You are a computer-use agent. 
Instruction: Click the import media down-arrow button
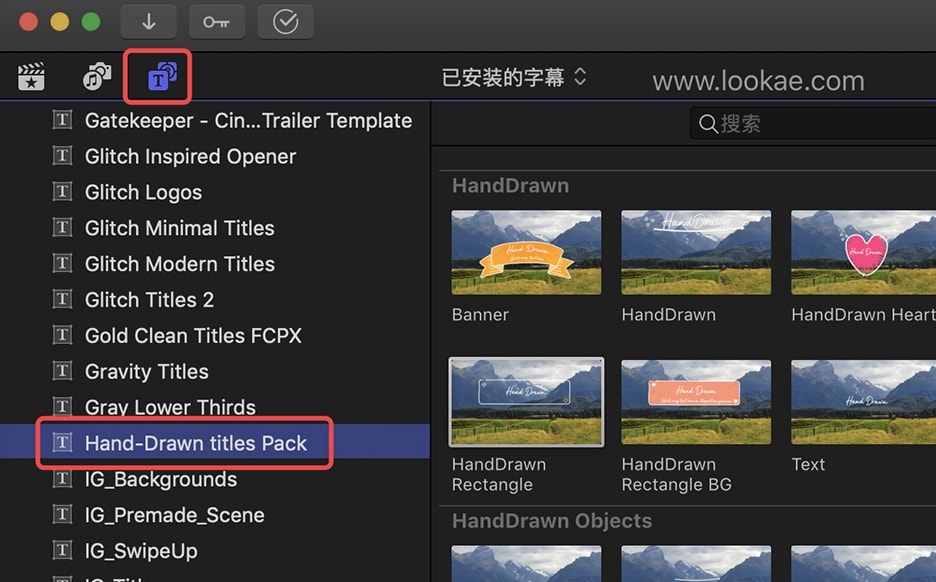pyautogui.click(x=148, y=22)
